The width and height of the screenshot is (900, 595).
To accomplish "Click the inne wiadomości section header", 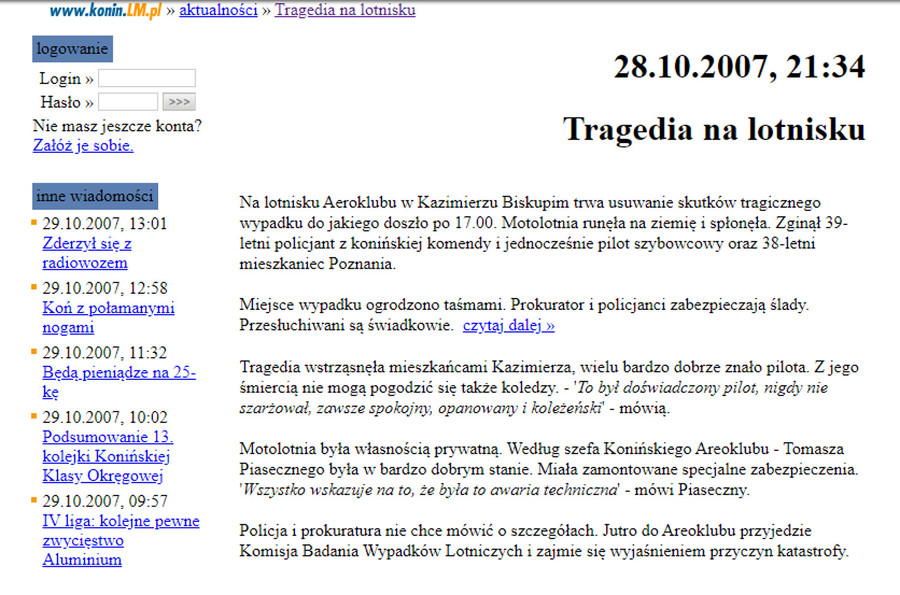I will pos(94,196).
